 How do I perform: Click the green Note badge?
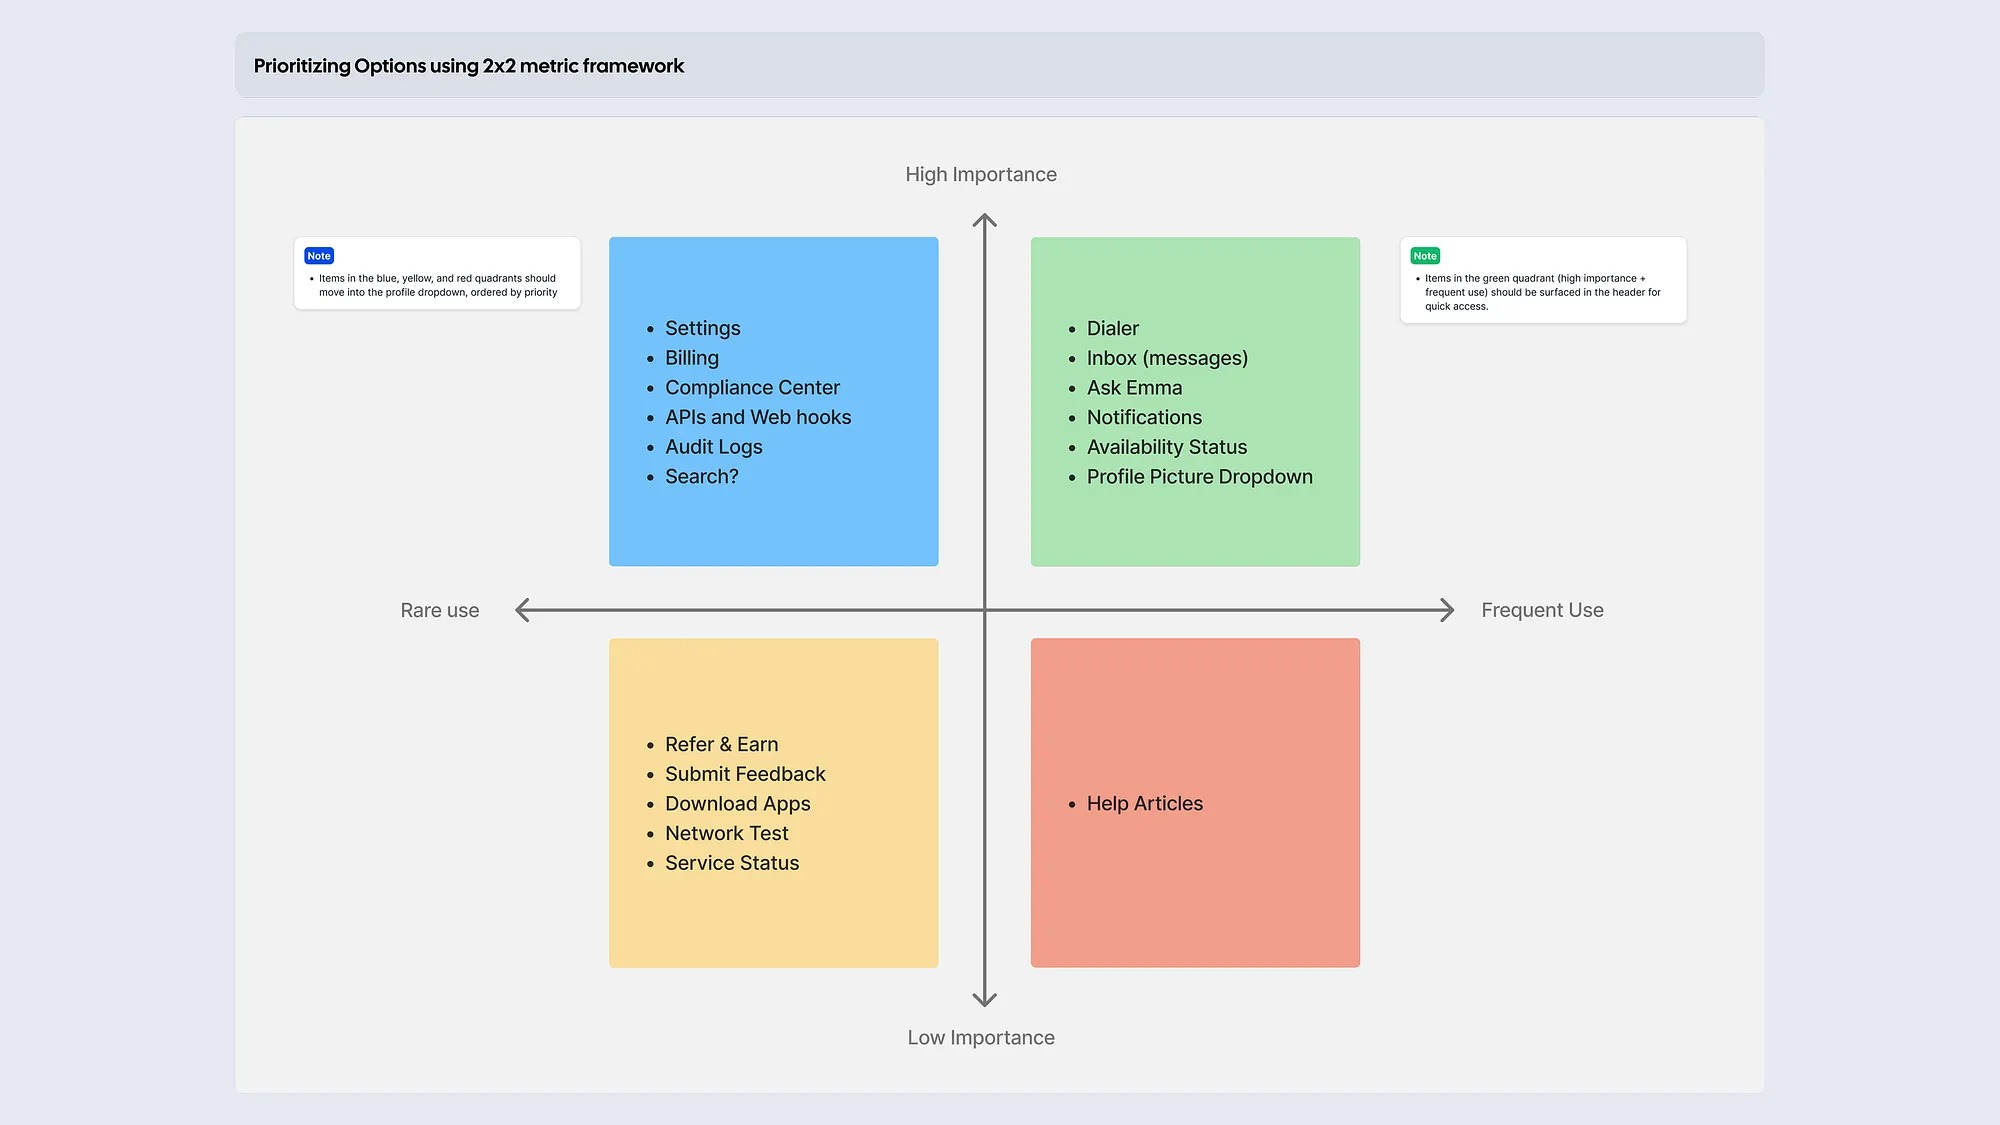pyautogui.click(x=1425, y=256)
